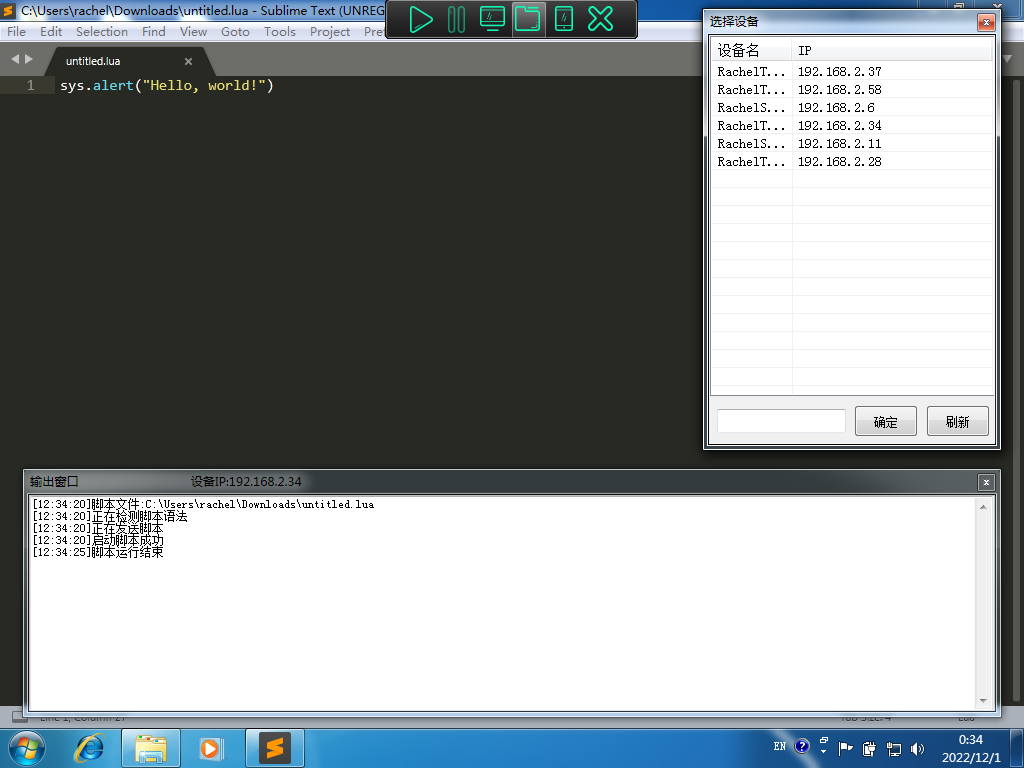The width and height of the screenshot is (1024, 768).
Task: Click the green play button to run script
Action: [x=421, y=19]
